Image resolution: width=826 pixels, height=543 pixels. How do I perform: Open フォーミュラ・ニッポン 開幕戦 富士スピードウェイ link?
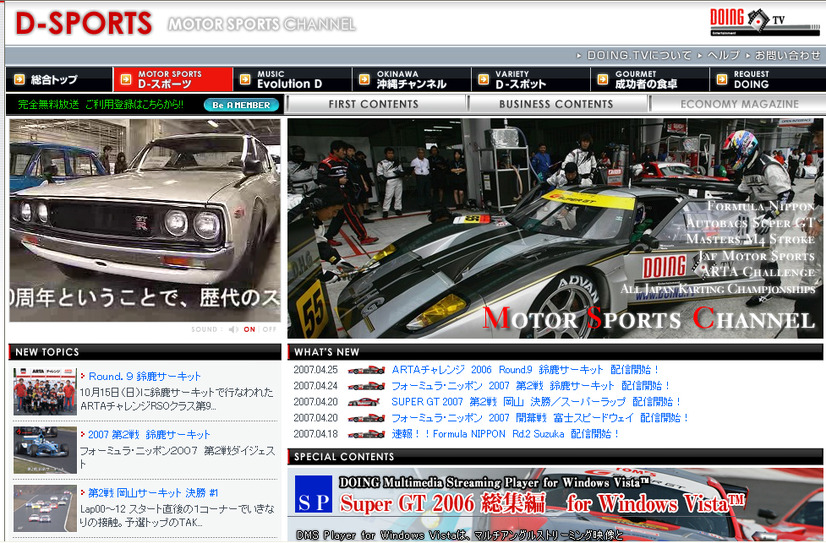point(540,418)
